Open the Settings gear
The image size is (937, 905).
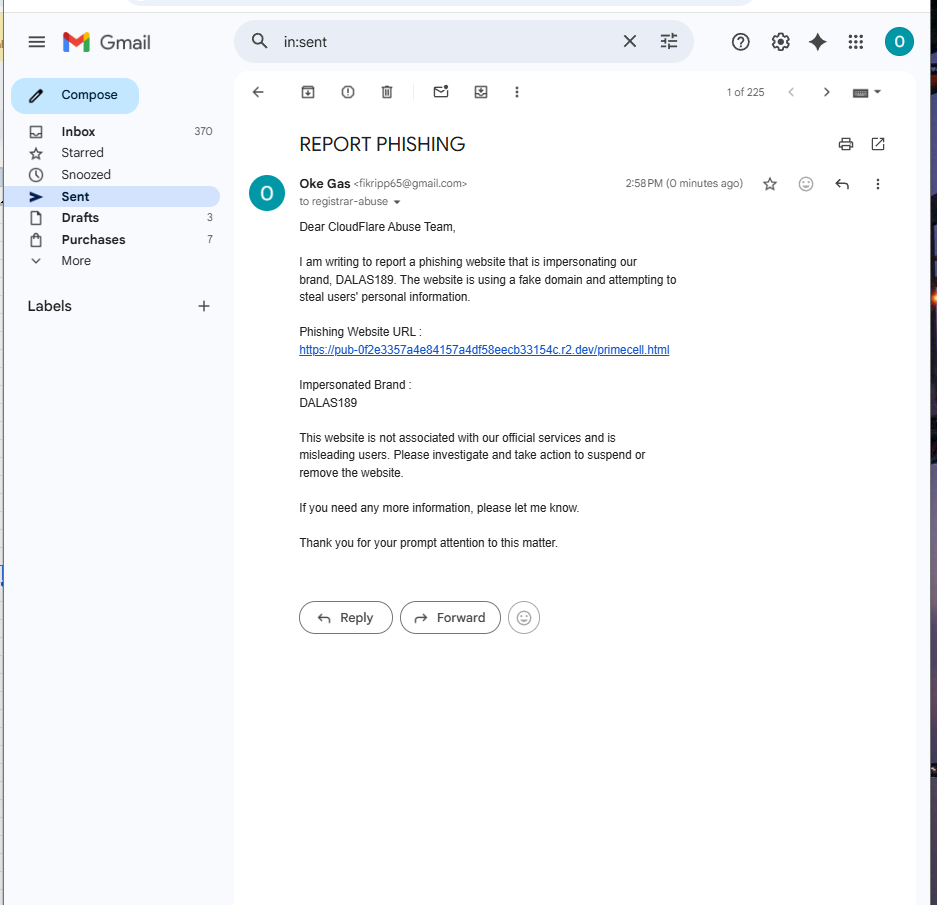point(780,42)
